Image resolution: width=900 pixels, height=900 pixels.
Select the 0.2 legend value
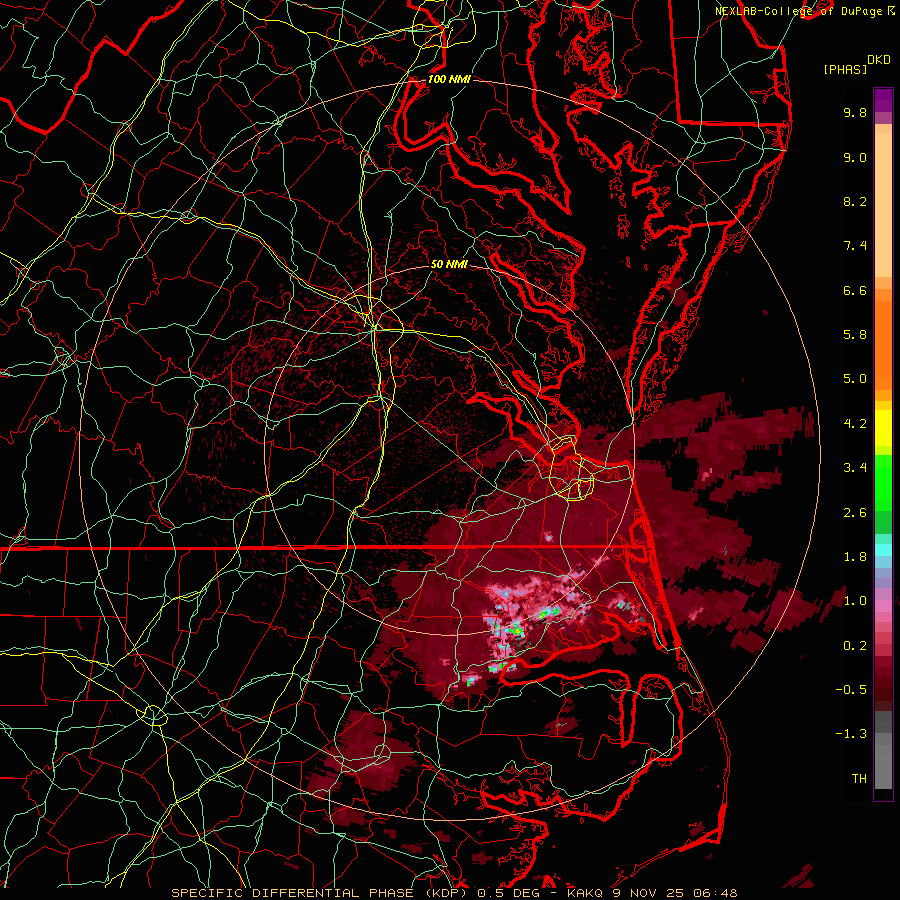[x=855, y=646]
